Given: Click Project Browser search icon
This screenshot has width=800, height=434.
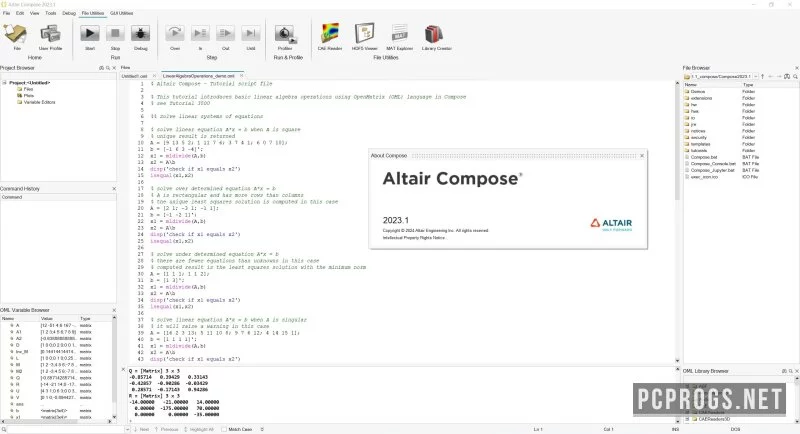Looking at the screenshot, I should pyautogui.click(x=108, y=68).
